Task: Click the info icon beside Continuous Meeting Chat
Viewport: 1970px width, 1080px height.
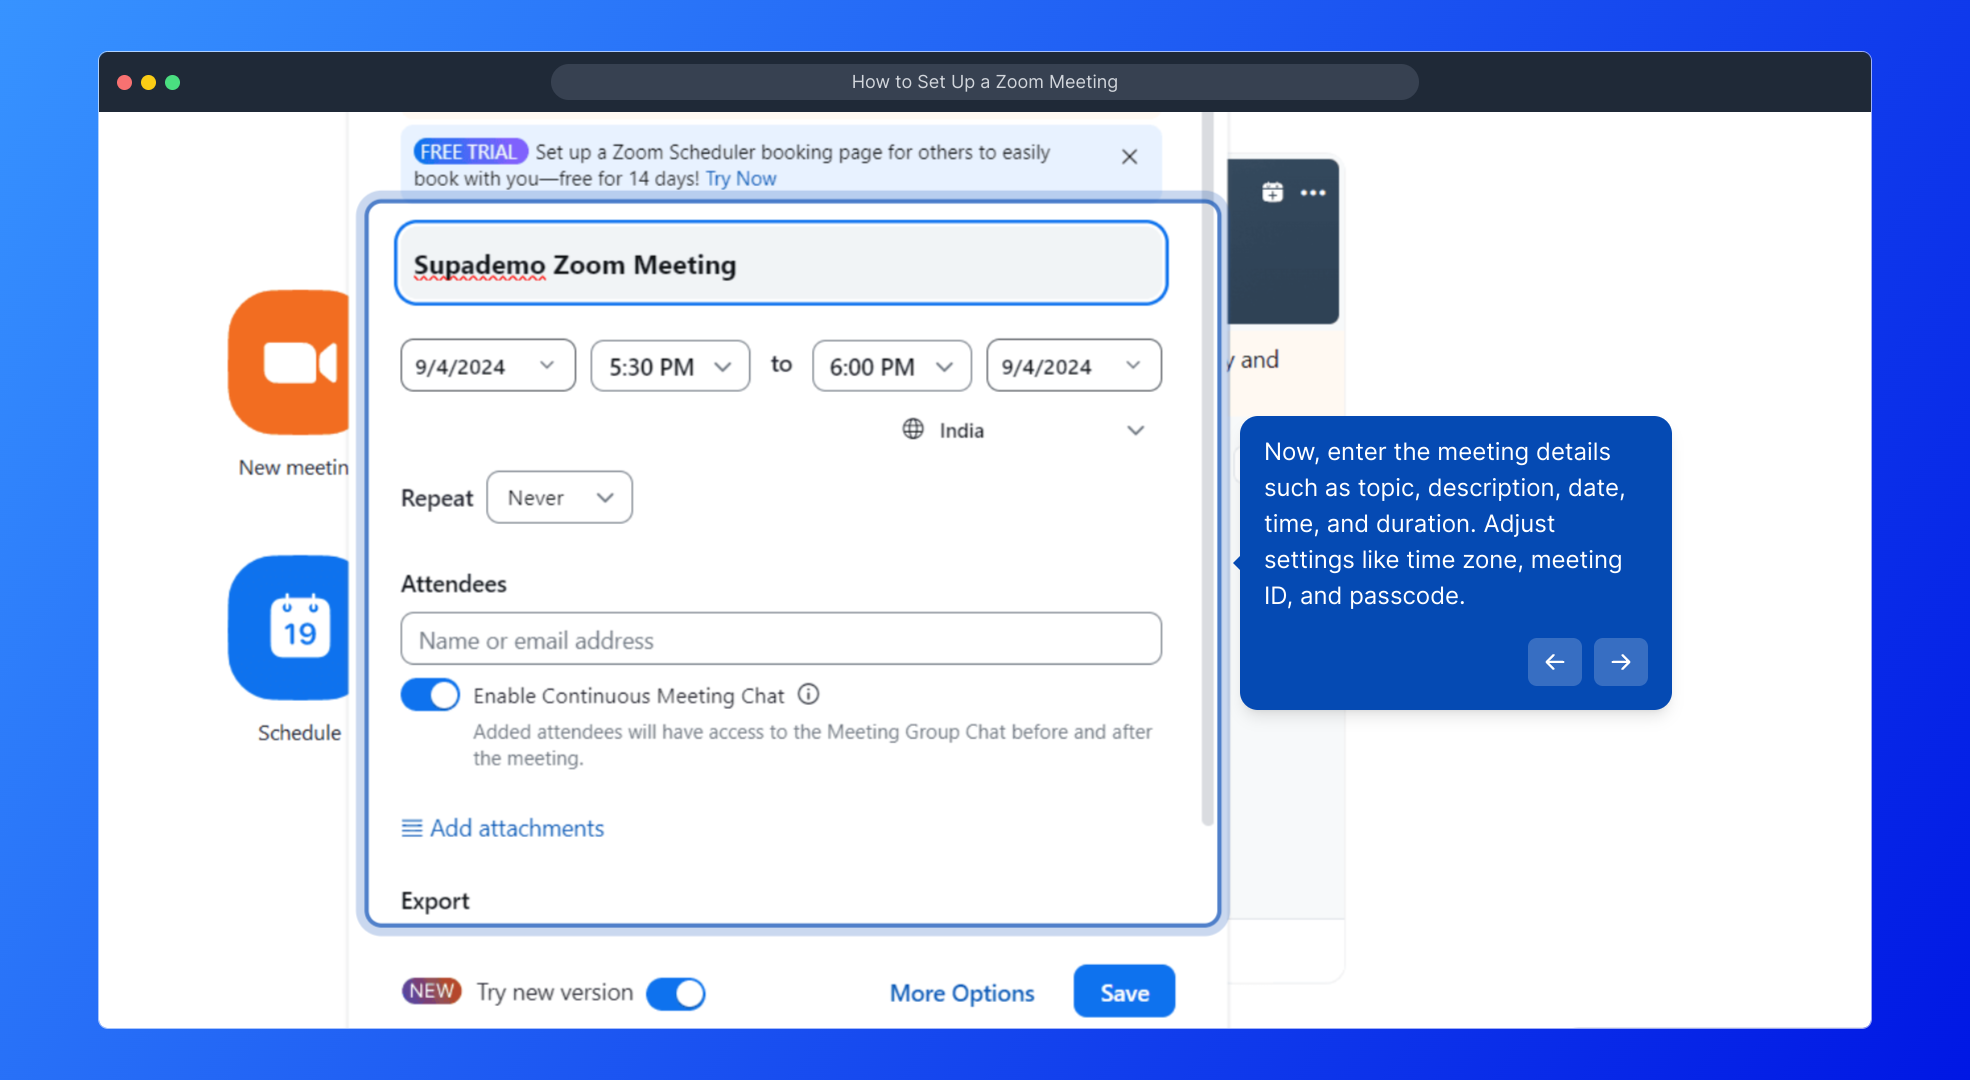Action: coord(808,694)
